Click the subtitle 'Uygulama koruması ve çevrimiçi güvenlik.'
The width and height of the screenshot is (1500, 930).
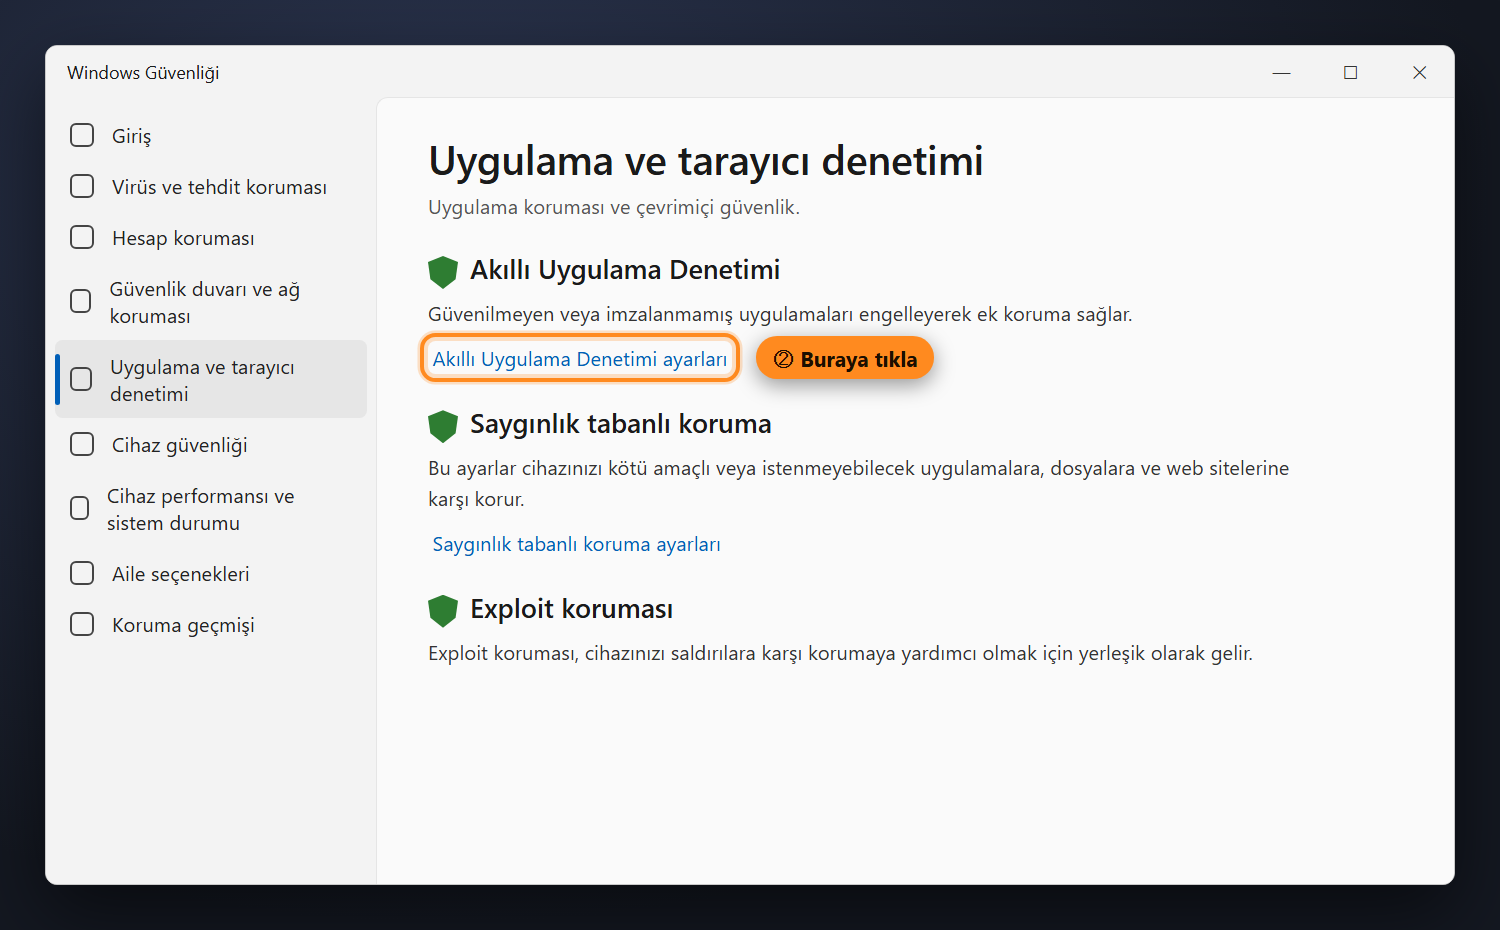point(614,207)
